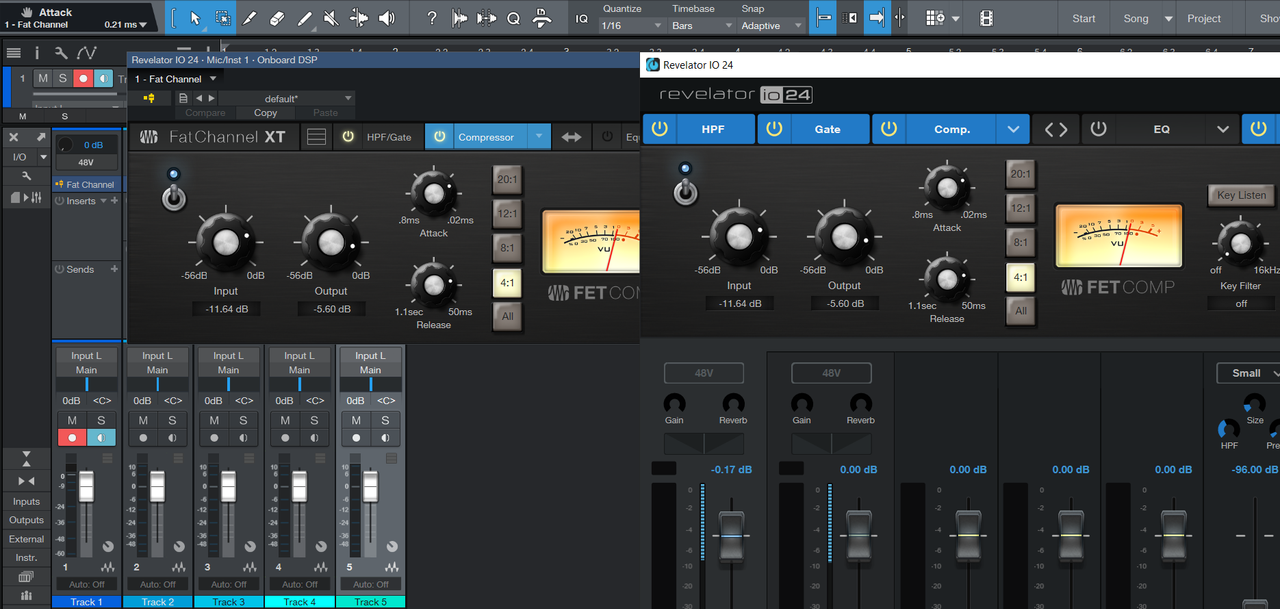Screen dimensions: 1280x609
Task: Toggle Comp. power in Revelator IO 24
Action: click(889, 129)
